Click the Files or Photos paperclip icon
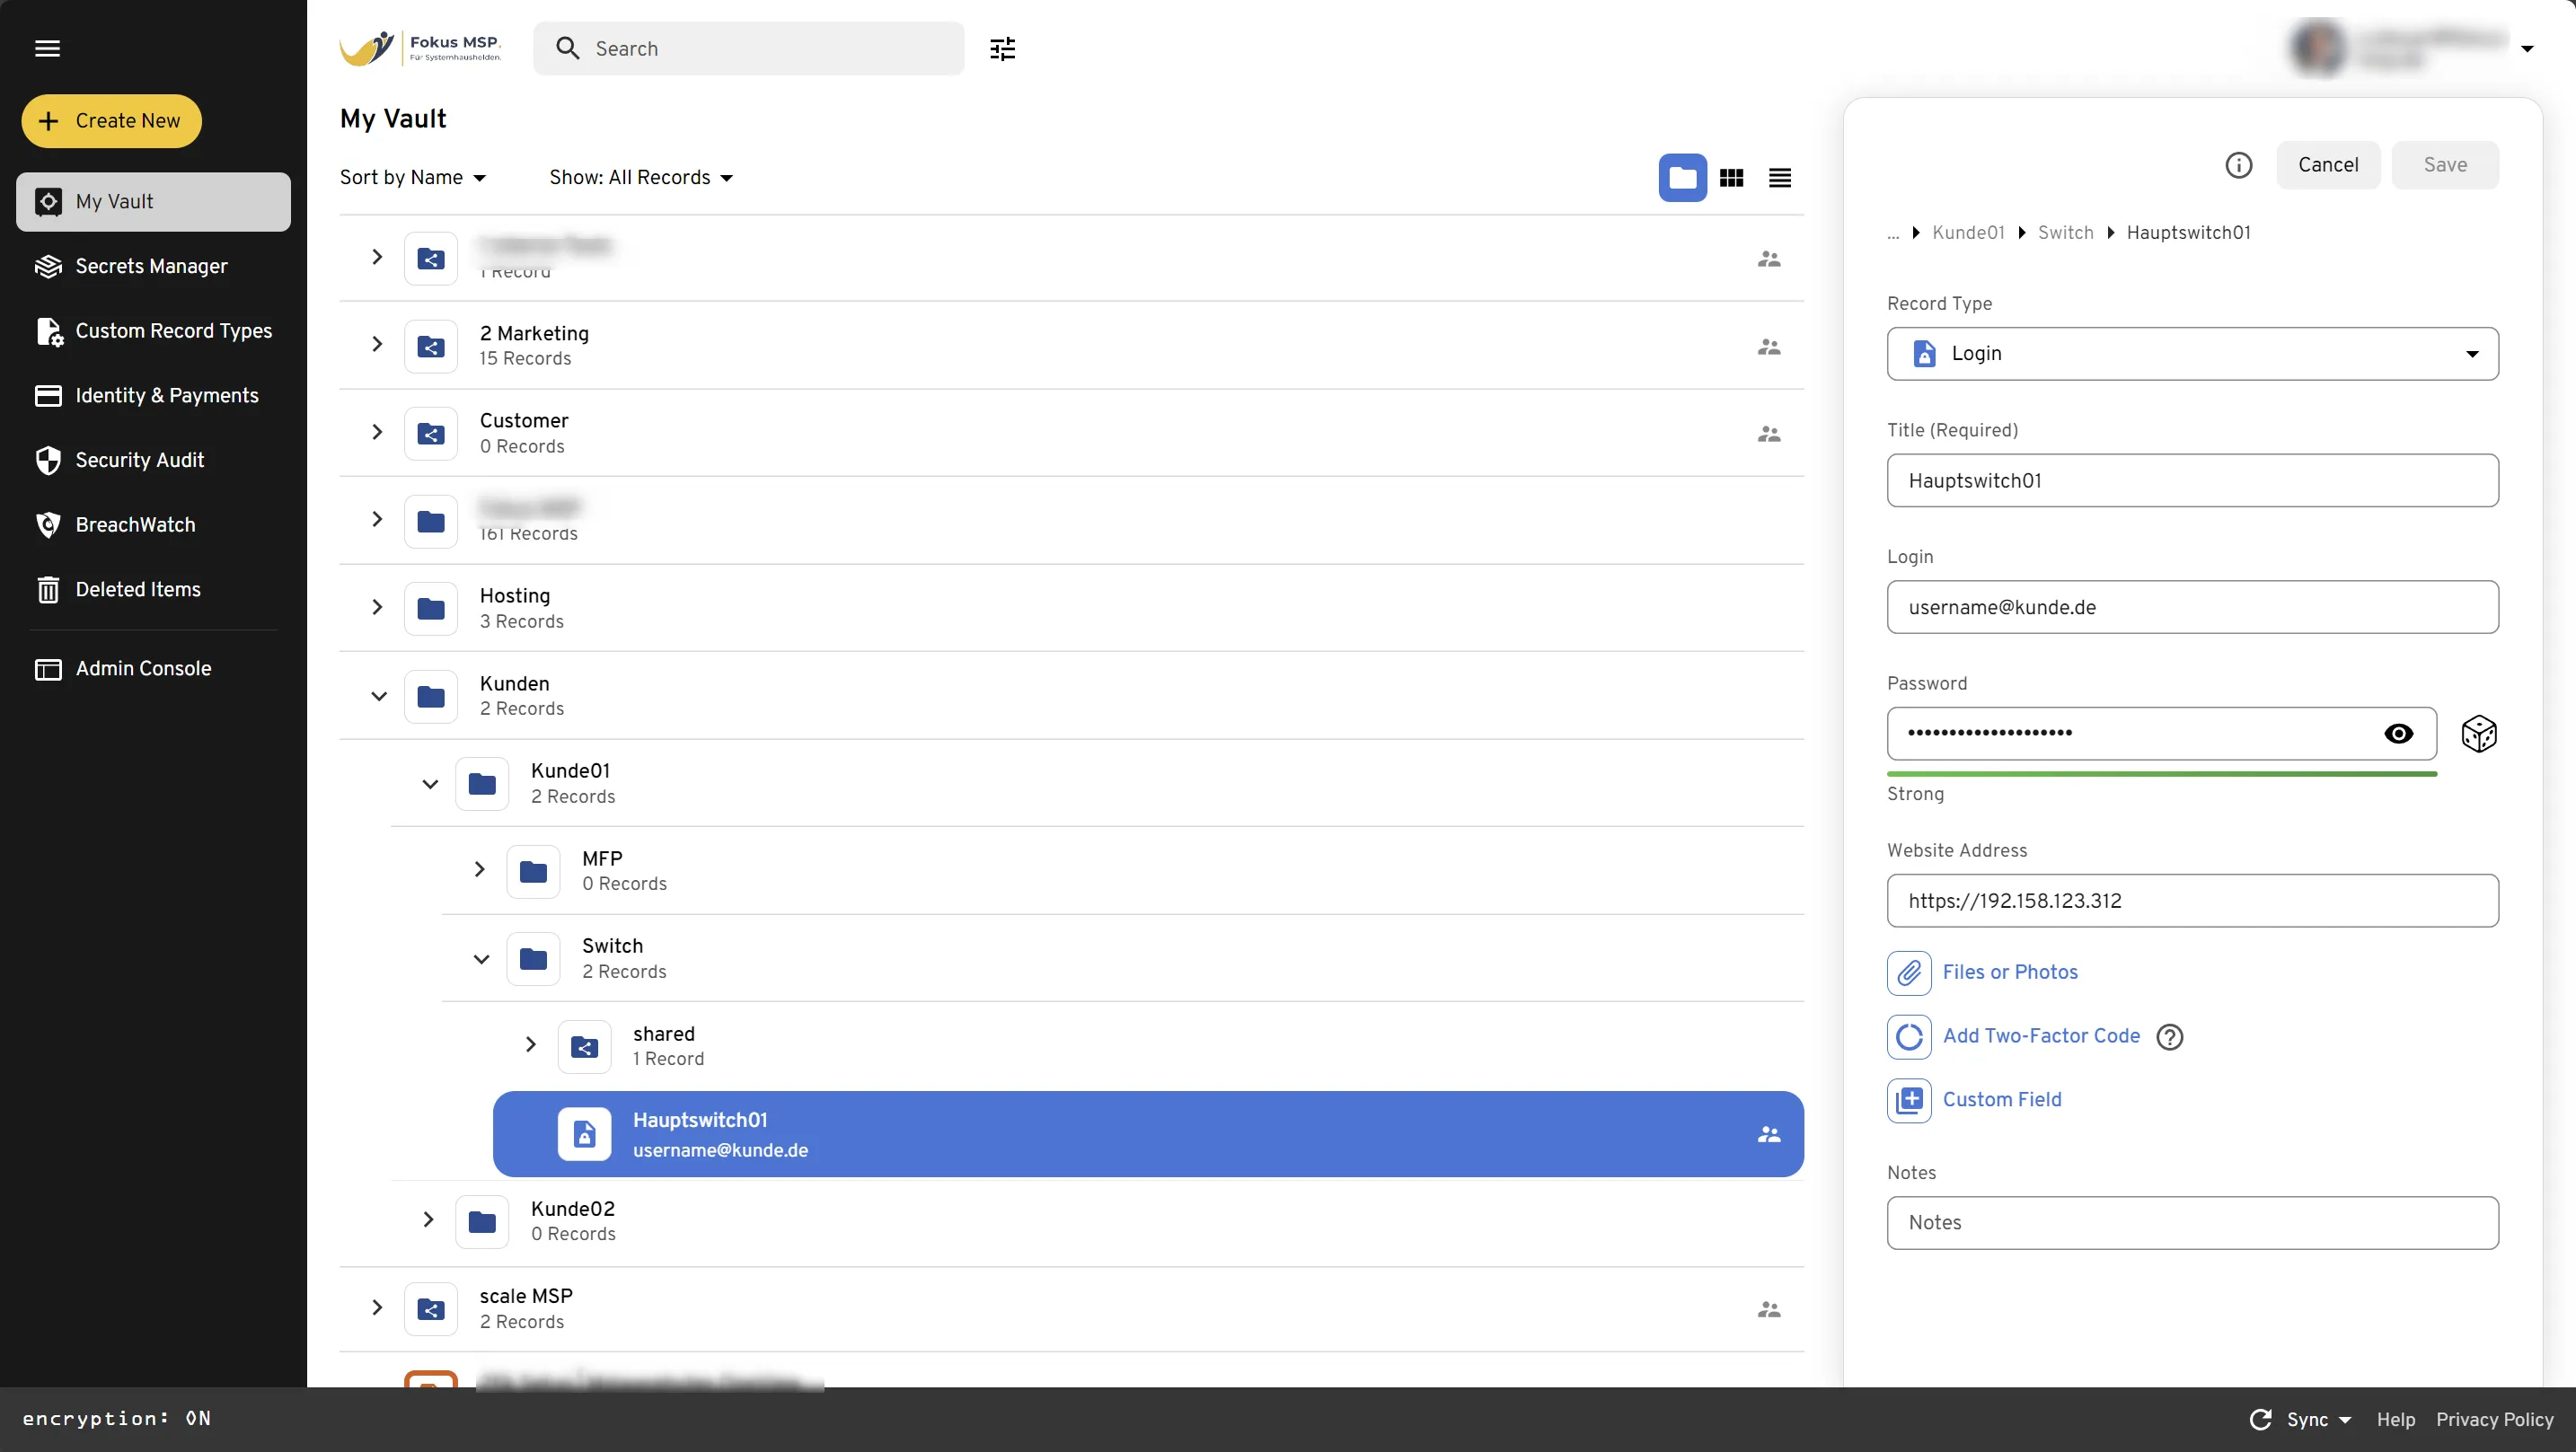Screen dimensions: 2576x1452 coord(1909,972)
